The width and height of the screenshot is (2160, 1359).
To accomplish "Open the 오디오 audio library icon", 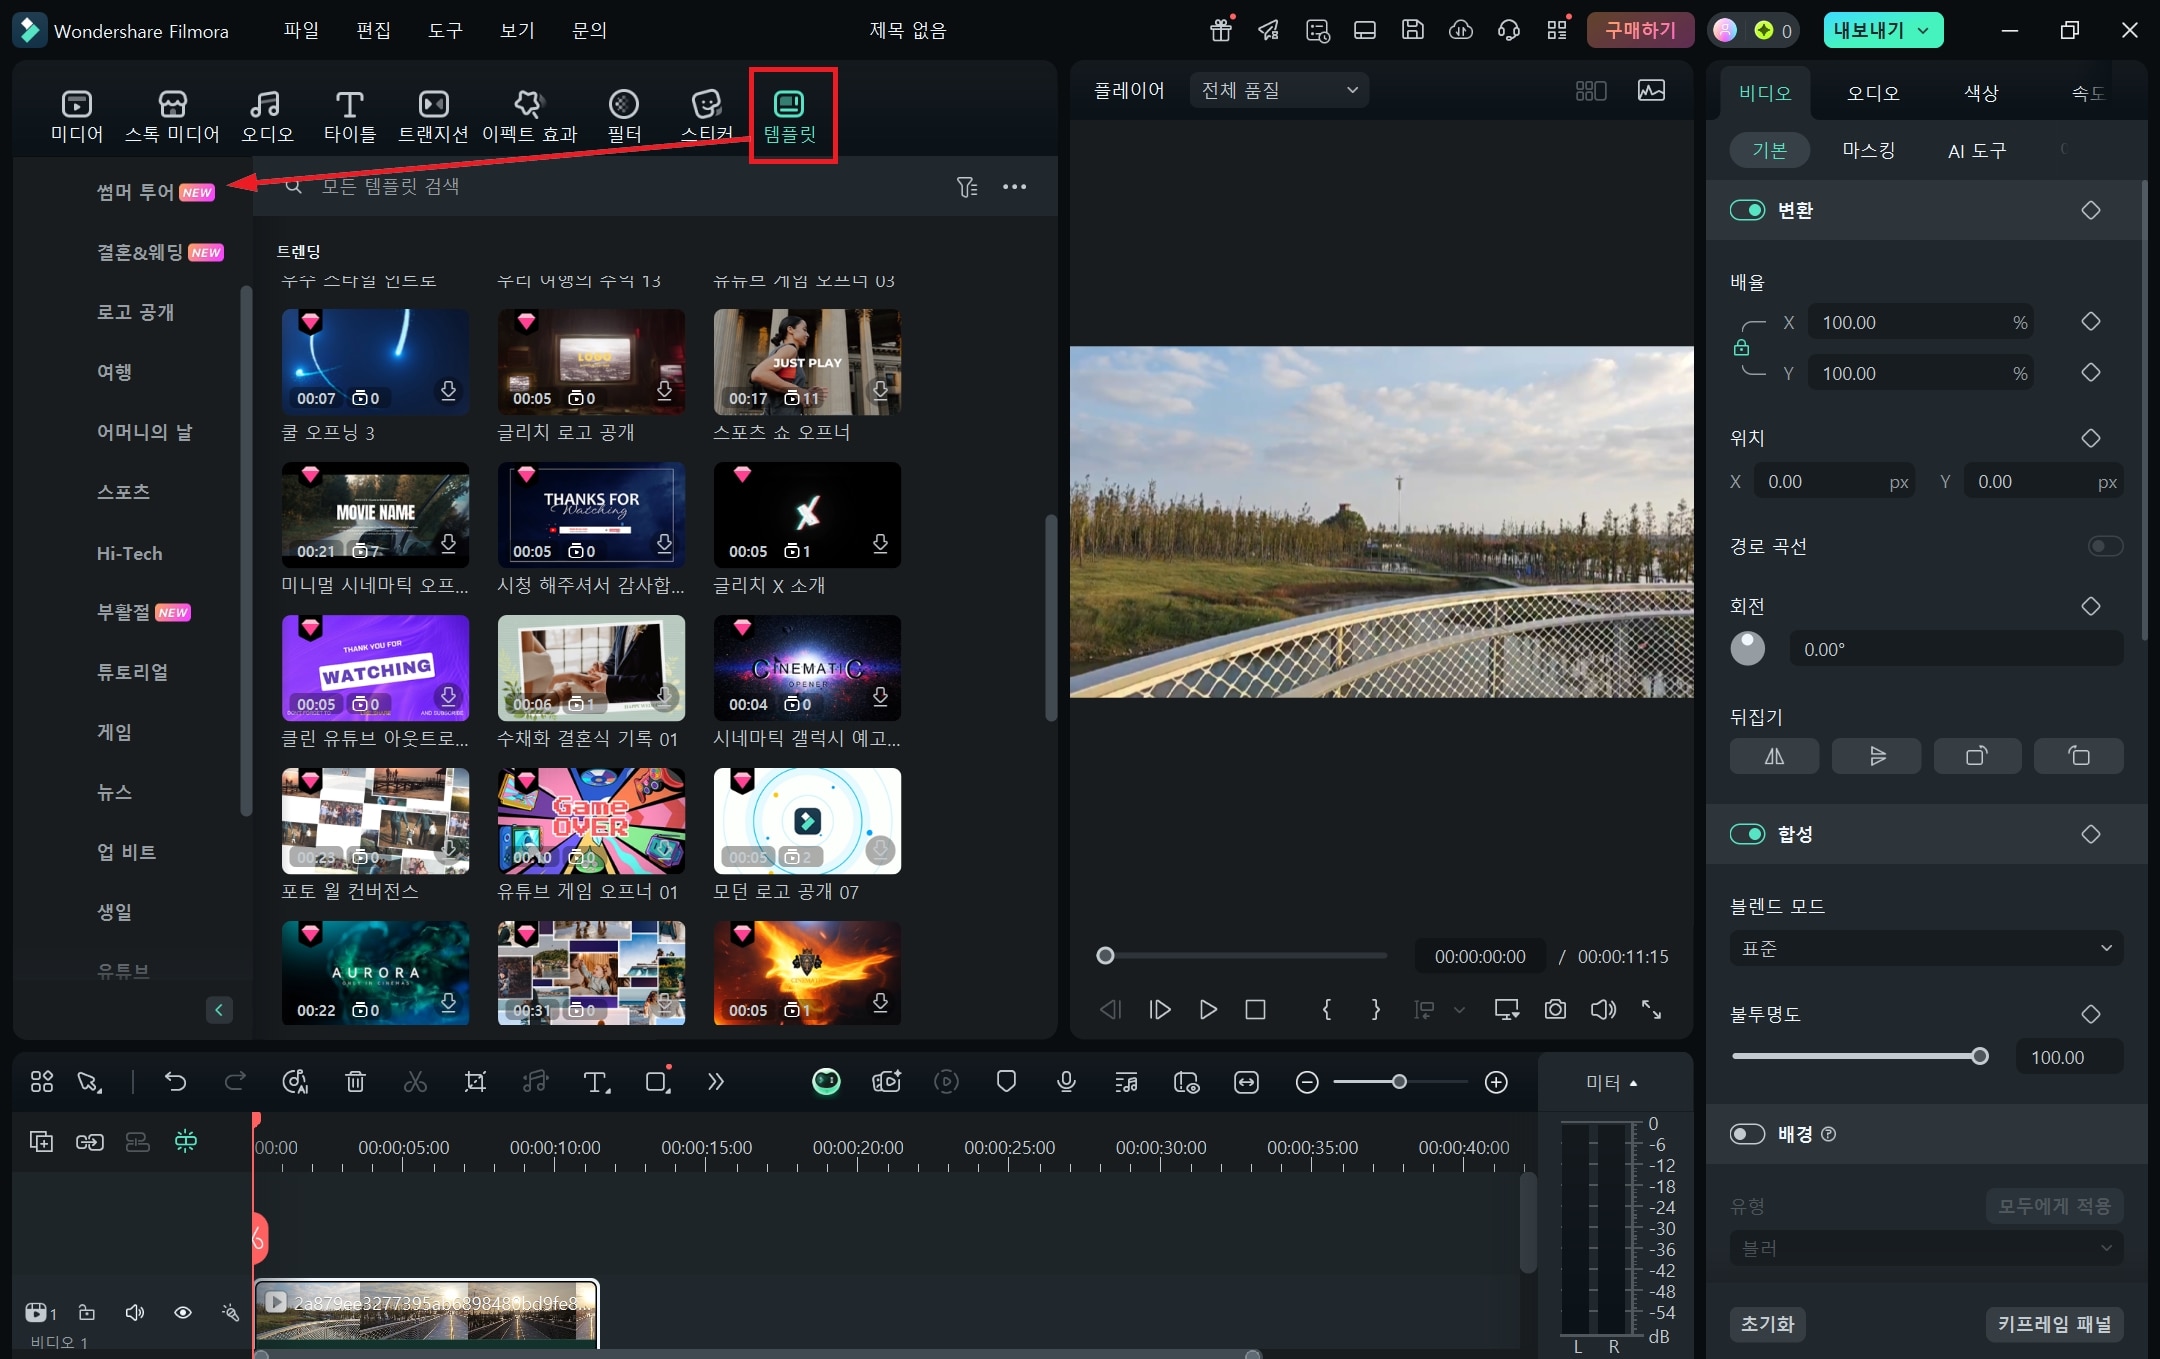I will pyautogui.click(x=267, y=115).
